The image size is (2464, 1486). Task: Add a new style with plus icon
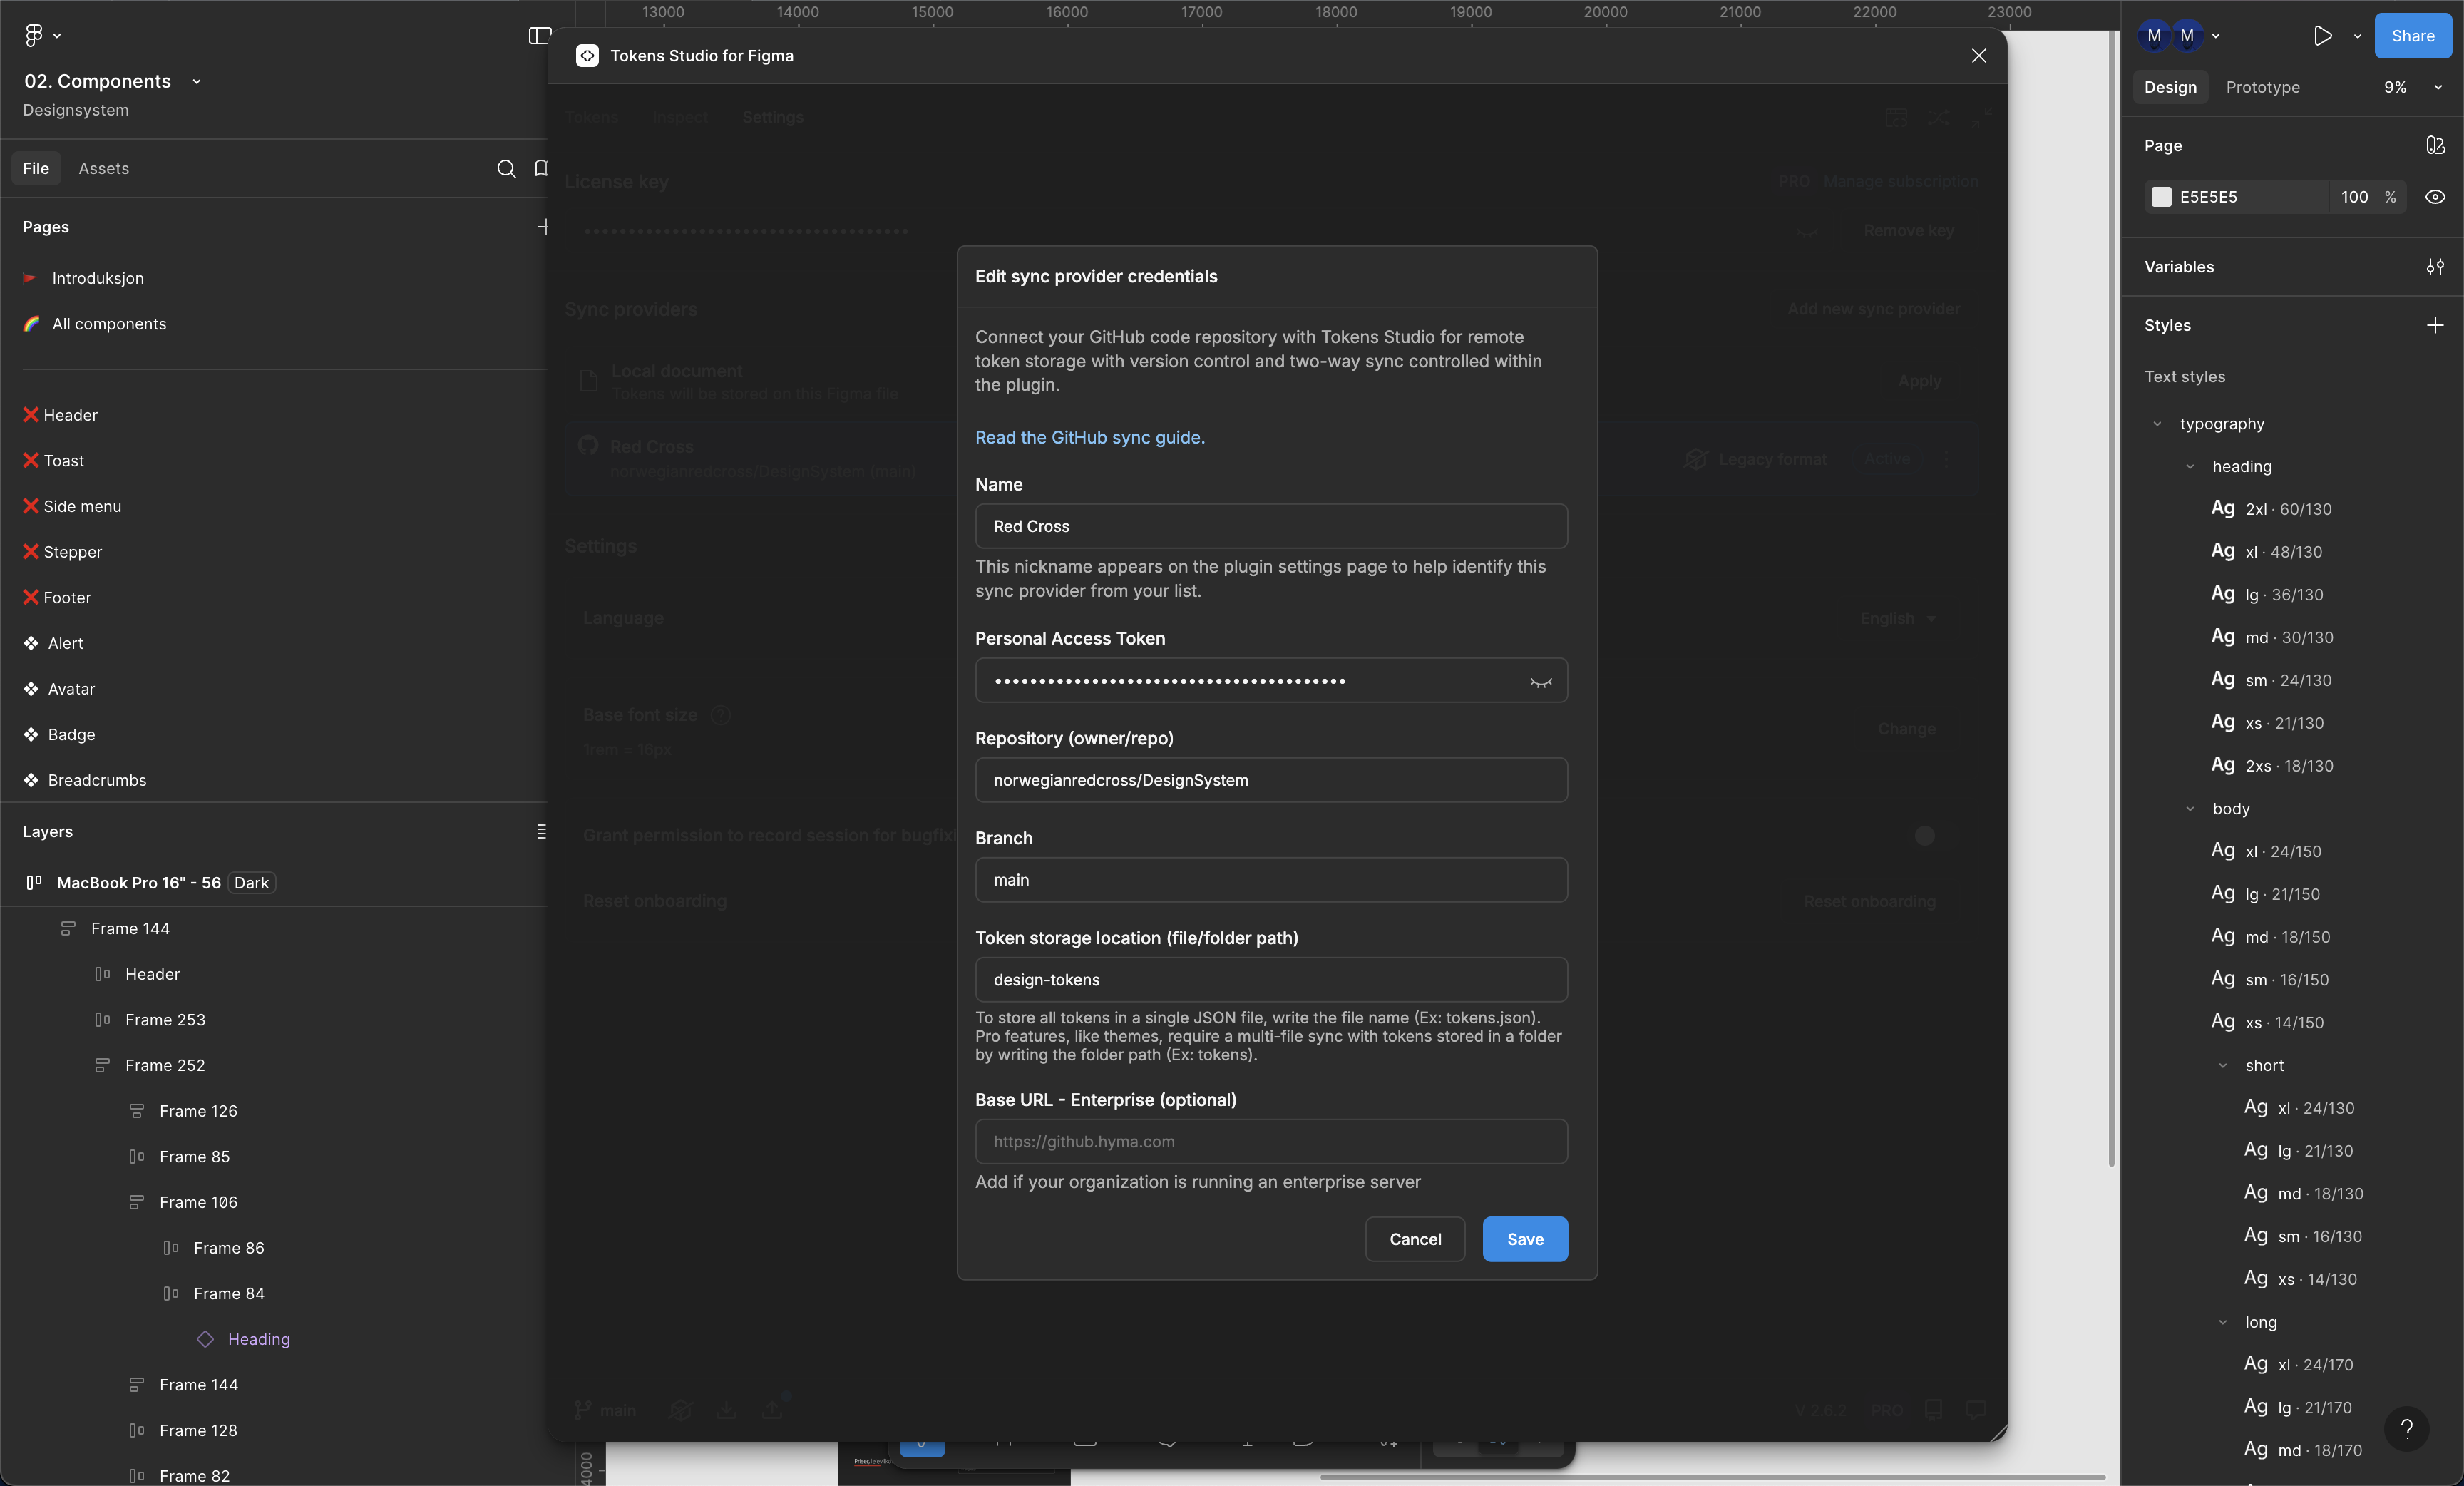(x=2435, y=325)
